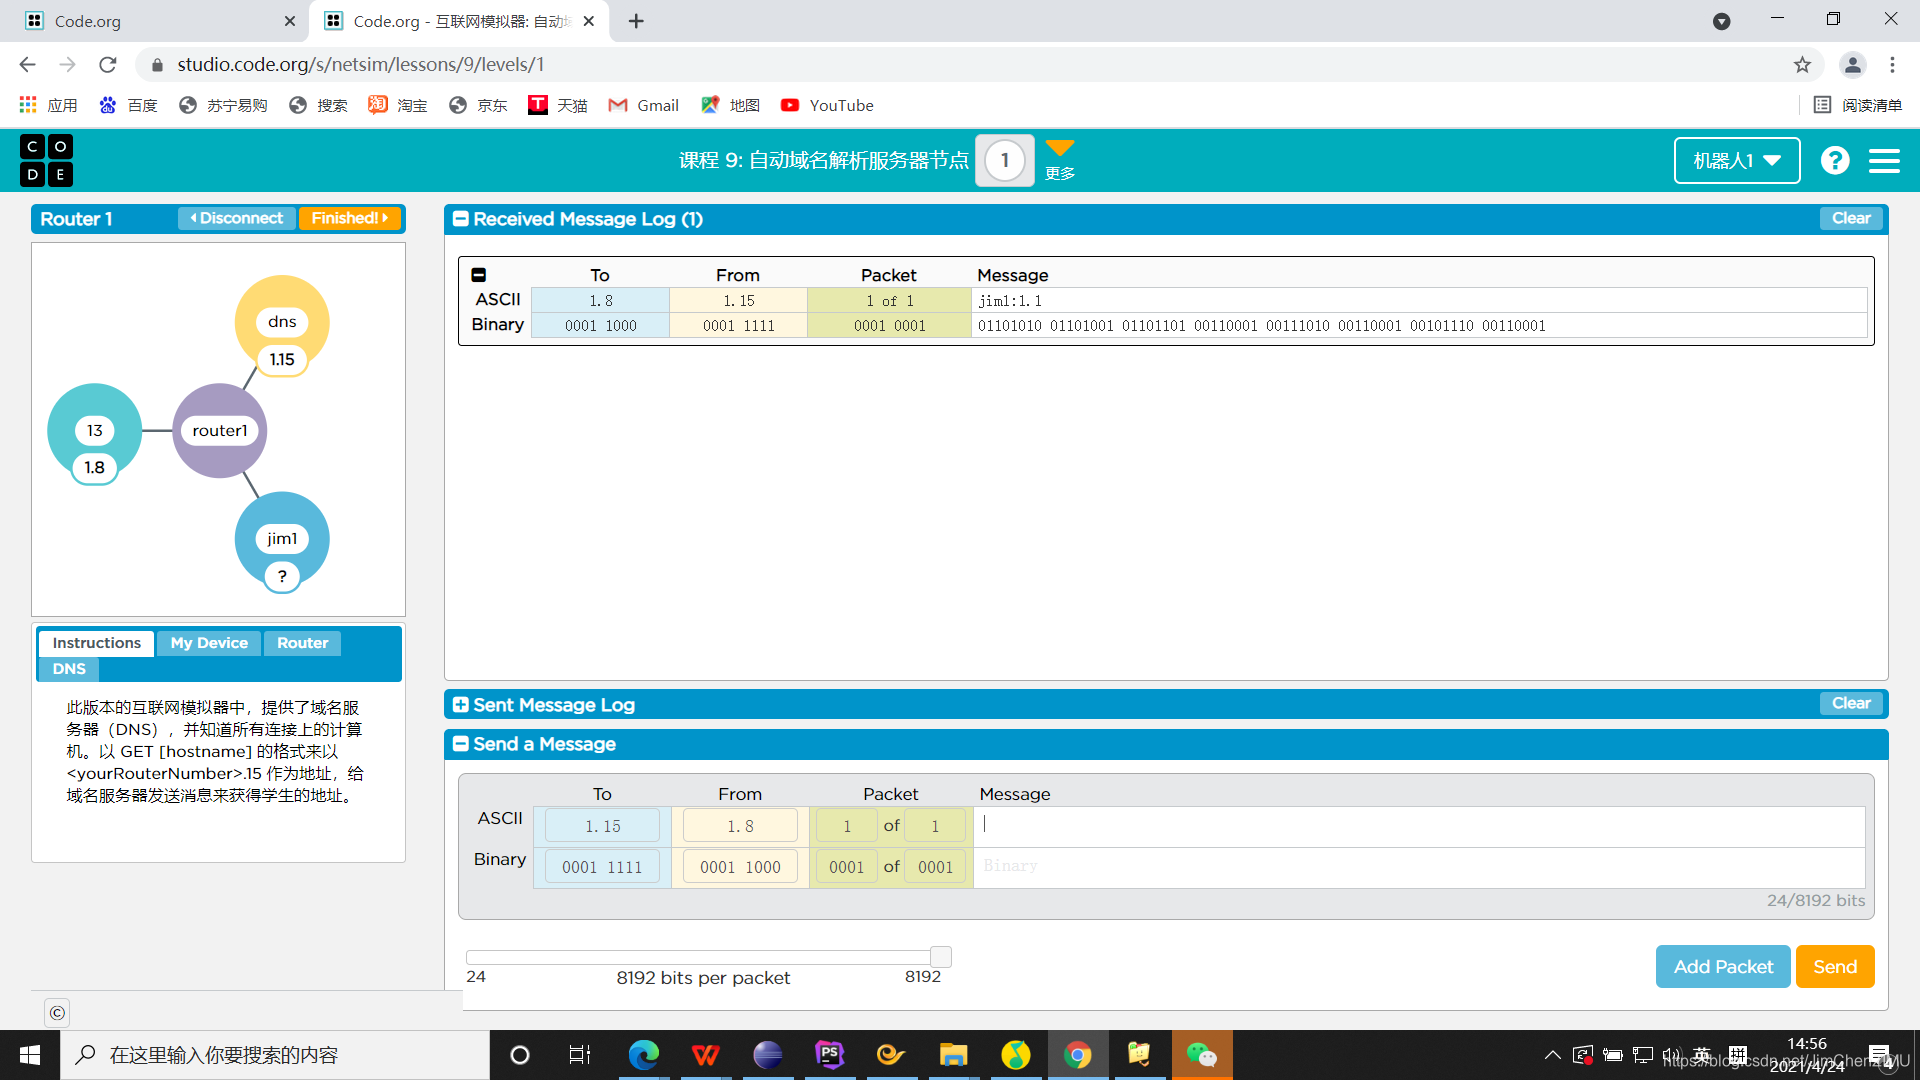Collapse the received packet row toggle
Image resolution: width=1920 pixels, height=1080 pixels.
pos(479,275)
